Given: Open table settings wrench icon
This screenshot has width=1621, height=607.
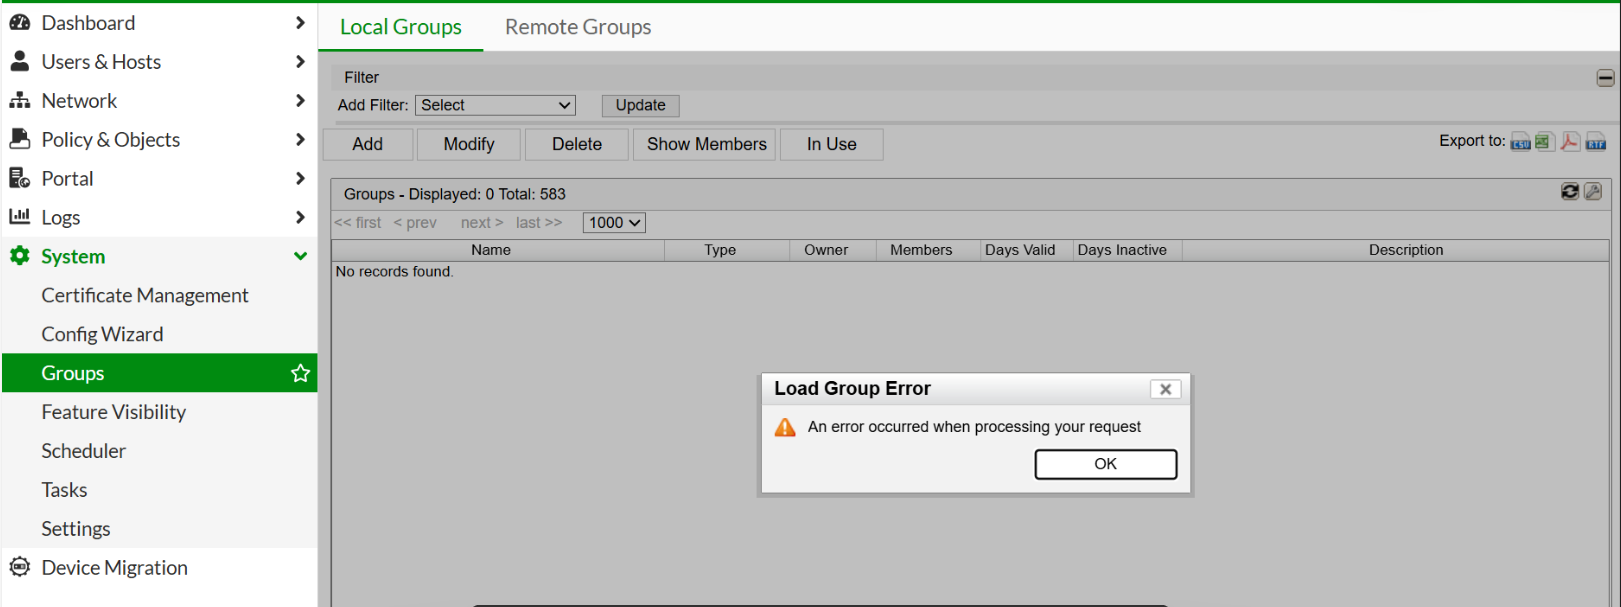Looking at the screenshot, I should click(1593, 191).
